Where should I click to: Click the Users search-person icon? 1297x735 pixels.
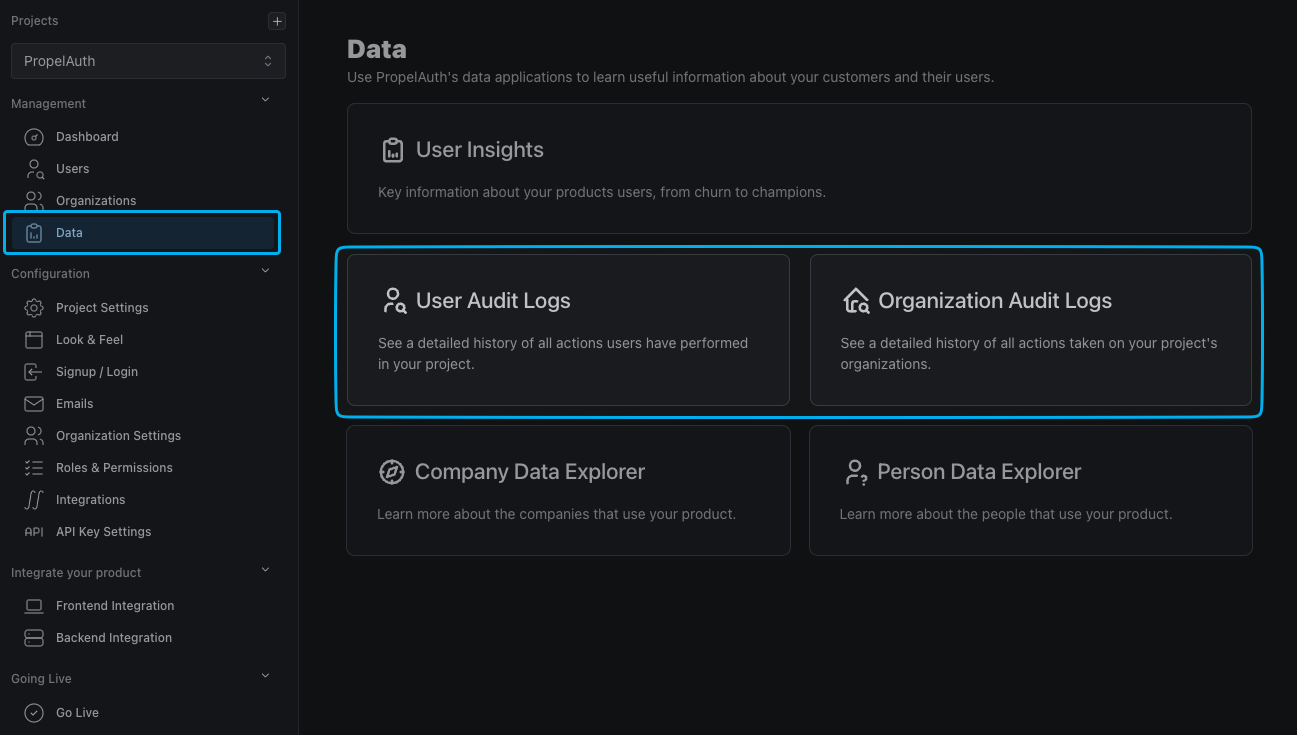tap(34, 169)
